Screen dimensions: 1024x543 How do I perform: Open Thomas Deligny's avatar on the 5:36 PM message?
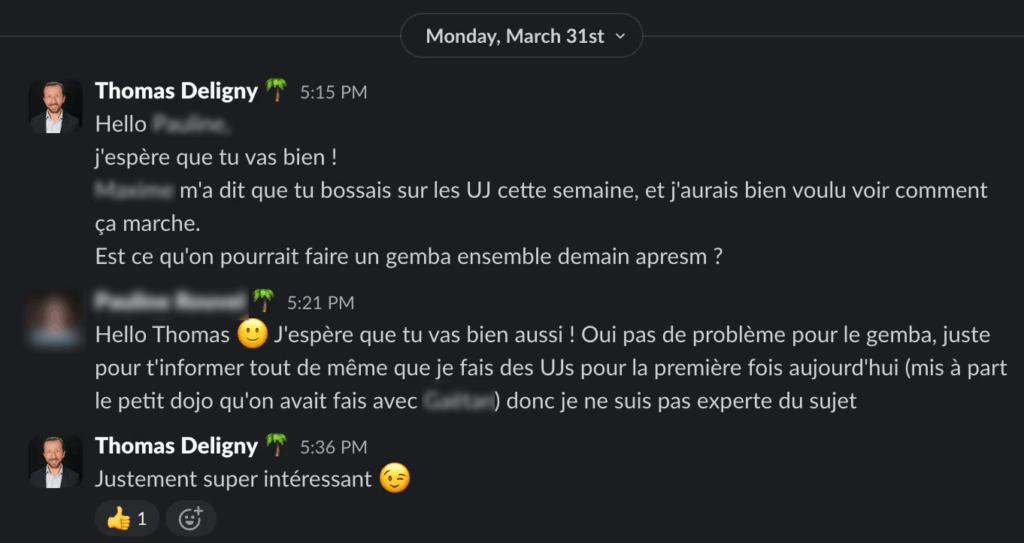pos(54,462)
